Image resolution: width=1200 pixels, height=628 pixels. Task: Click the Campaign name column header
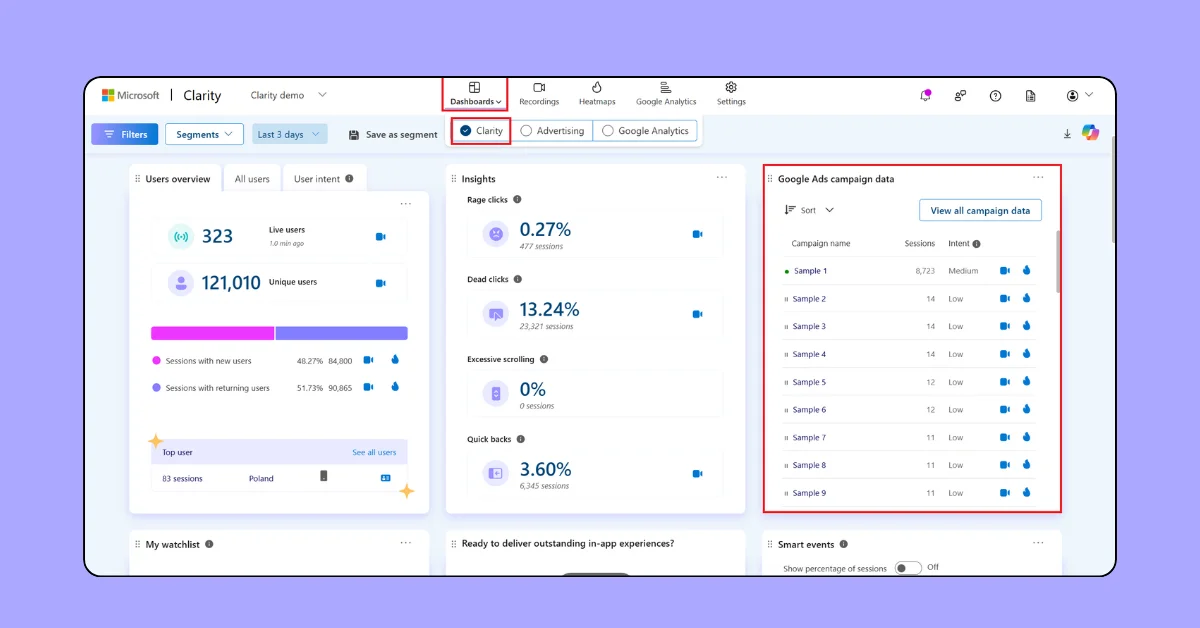tap(821, 243)
